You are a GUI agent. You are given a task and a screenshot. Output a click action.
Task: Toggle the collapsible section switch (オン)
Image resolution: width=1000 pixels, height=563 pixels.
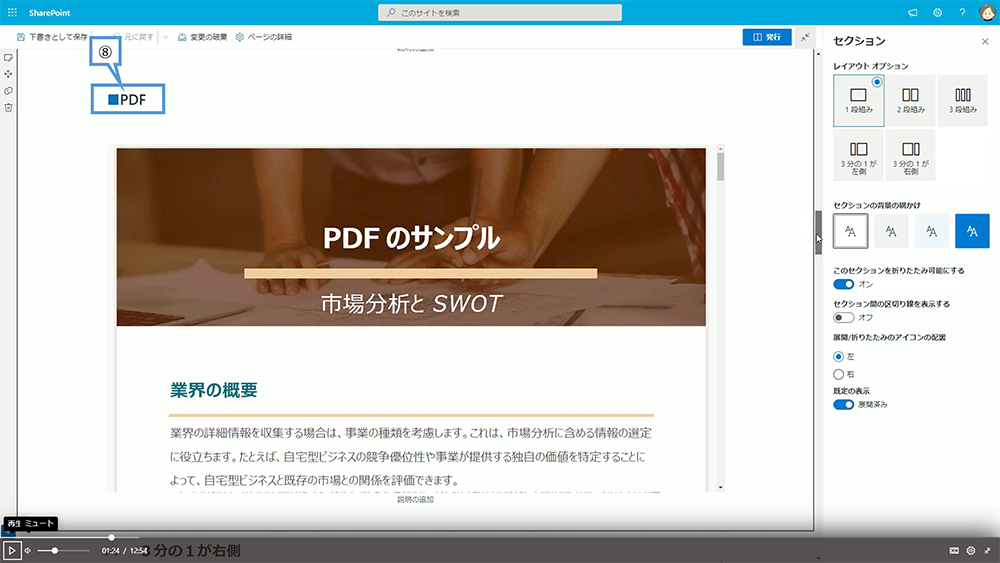[x=843, y=284]
